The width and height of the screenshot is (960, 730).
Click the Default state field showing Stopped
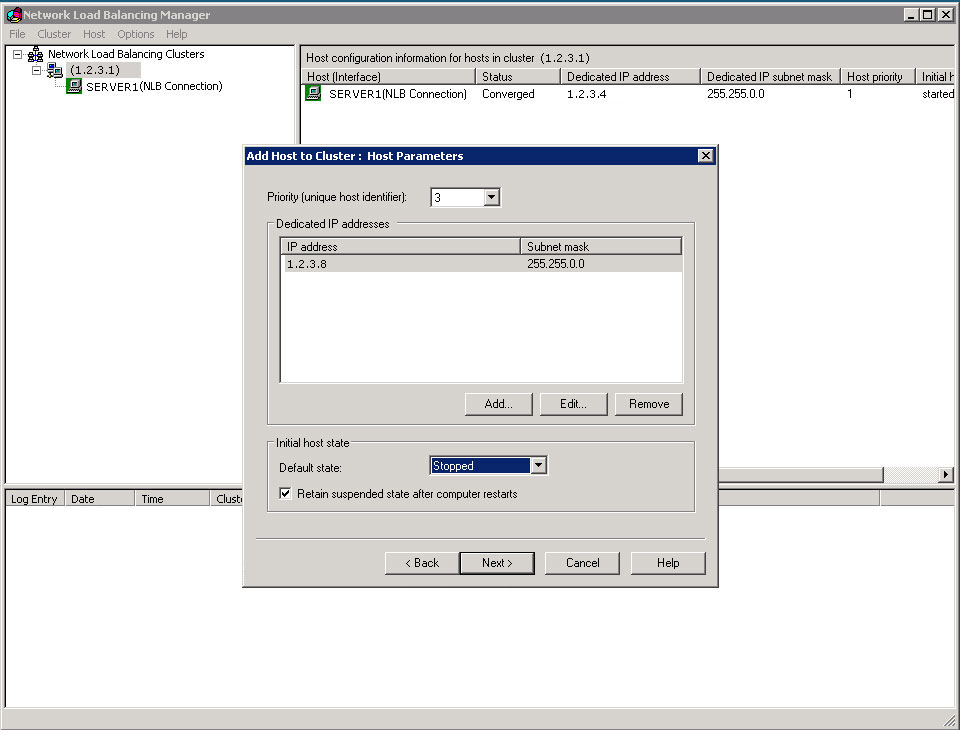point(481,465)
